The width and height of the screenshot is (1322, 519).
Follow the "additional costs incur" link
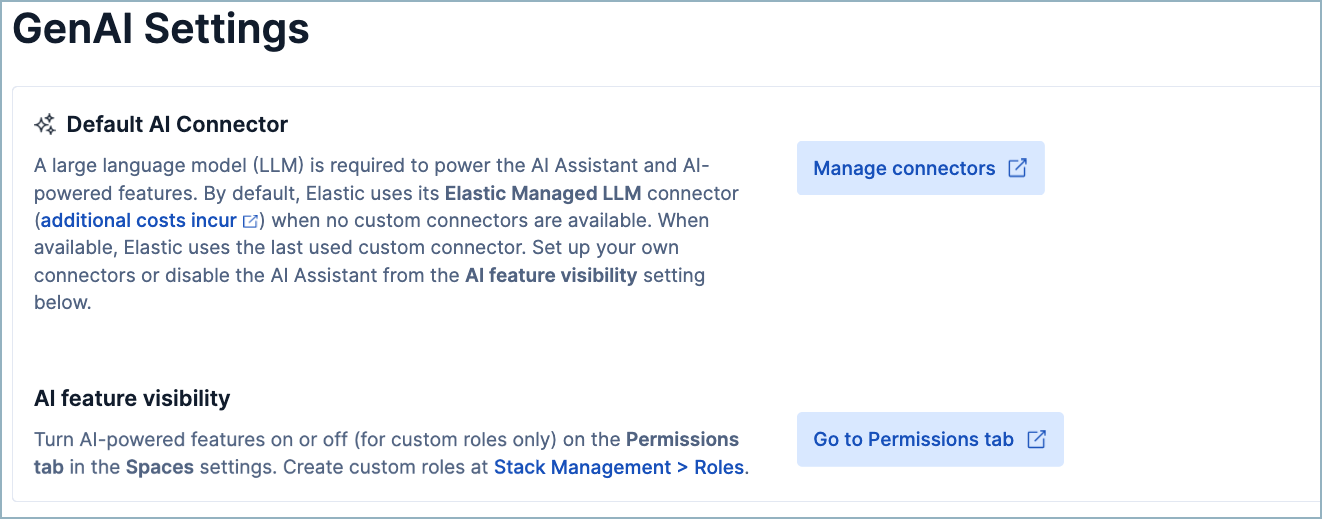pos(139,220)
